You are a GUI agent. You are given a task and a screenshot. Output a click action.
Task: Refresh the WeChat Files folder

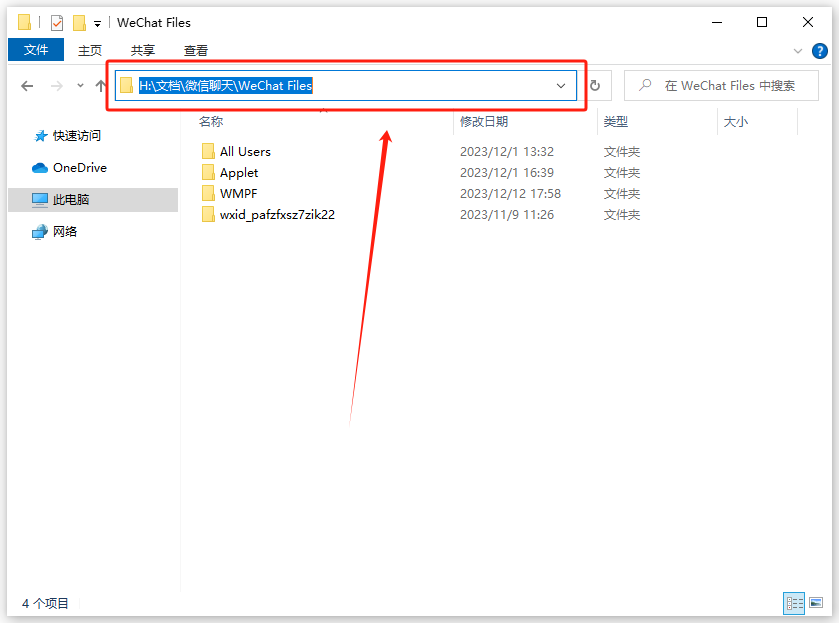[595, 86]
